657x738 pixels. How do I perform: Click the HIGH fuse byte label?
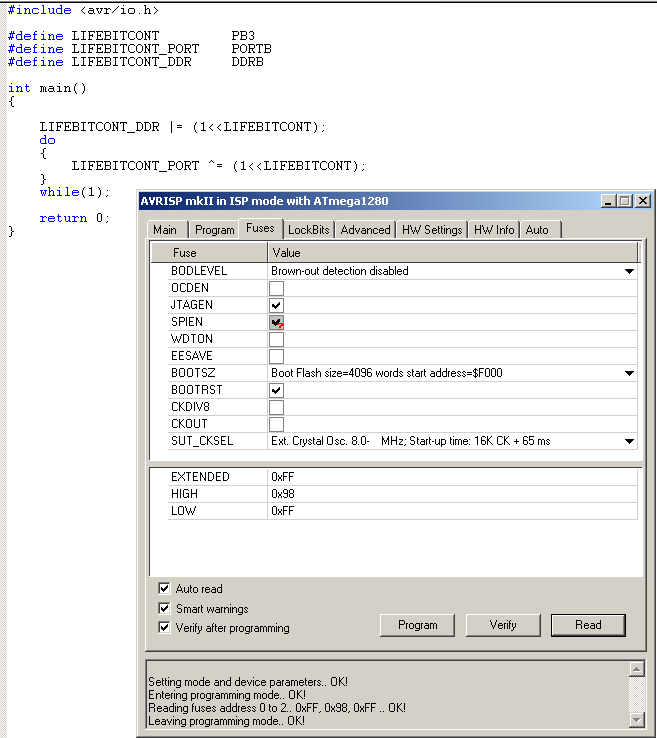click(184, 494)
